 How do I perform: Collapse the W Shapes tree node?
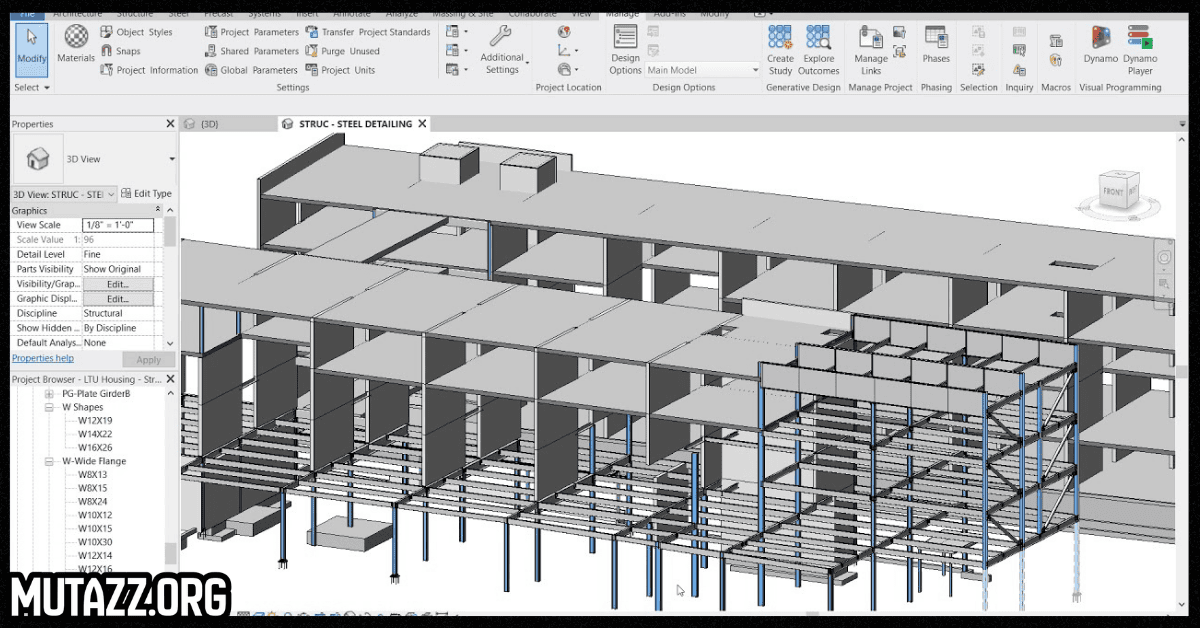(x=50, y=408)
